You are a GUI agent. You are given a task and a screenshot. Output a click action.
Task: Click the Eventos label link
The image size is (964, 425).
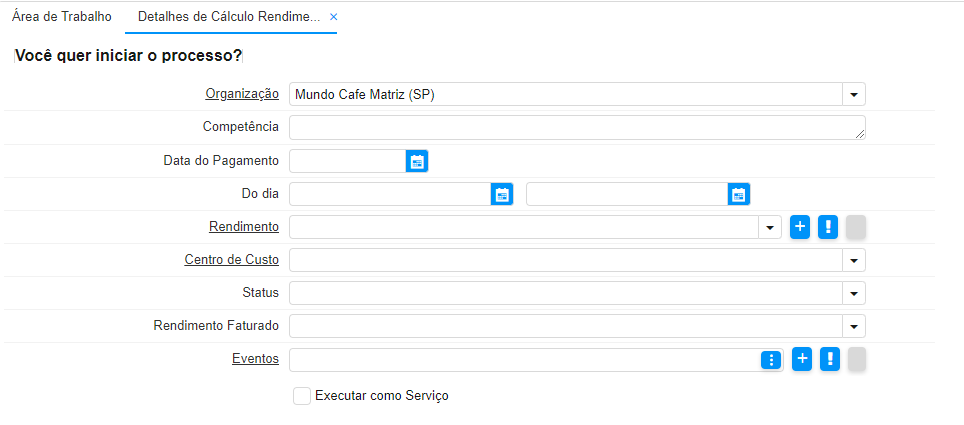pos(256,358)
